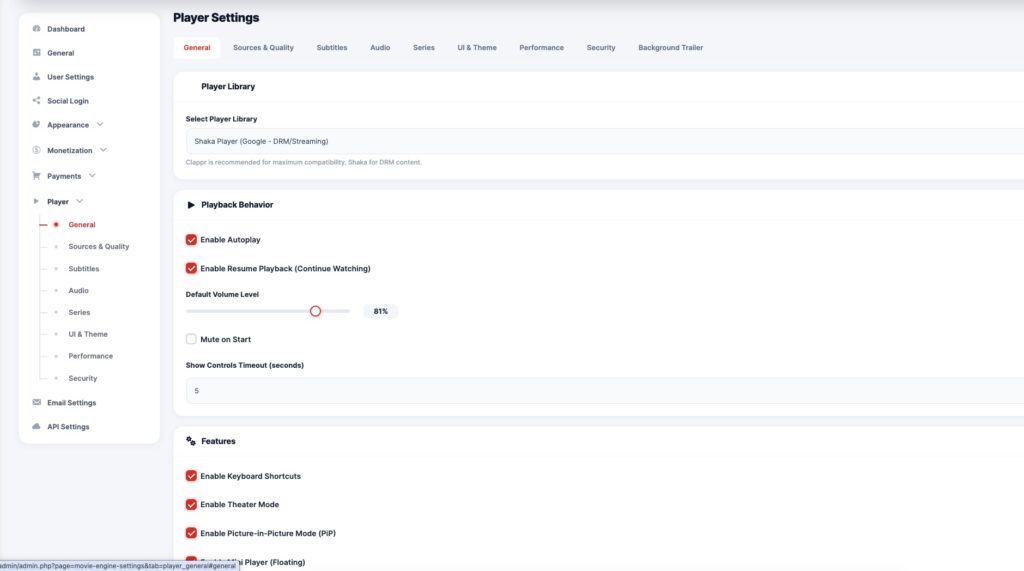Click the General settings sidebar icon
Screen dimensions: 1024x571
37,53
